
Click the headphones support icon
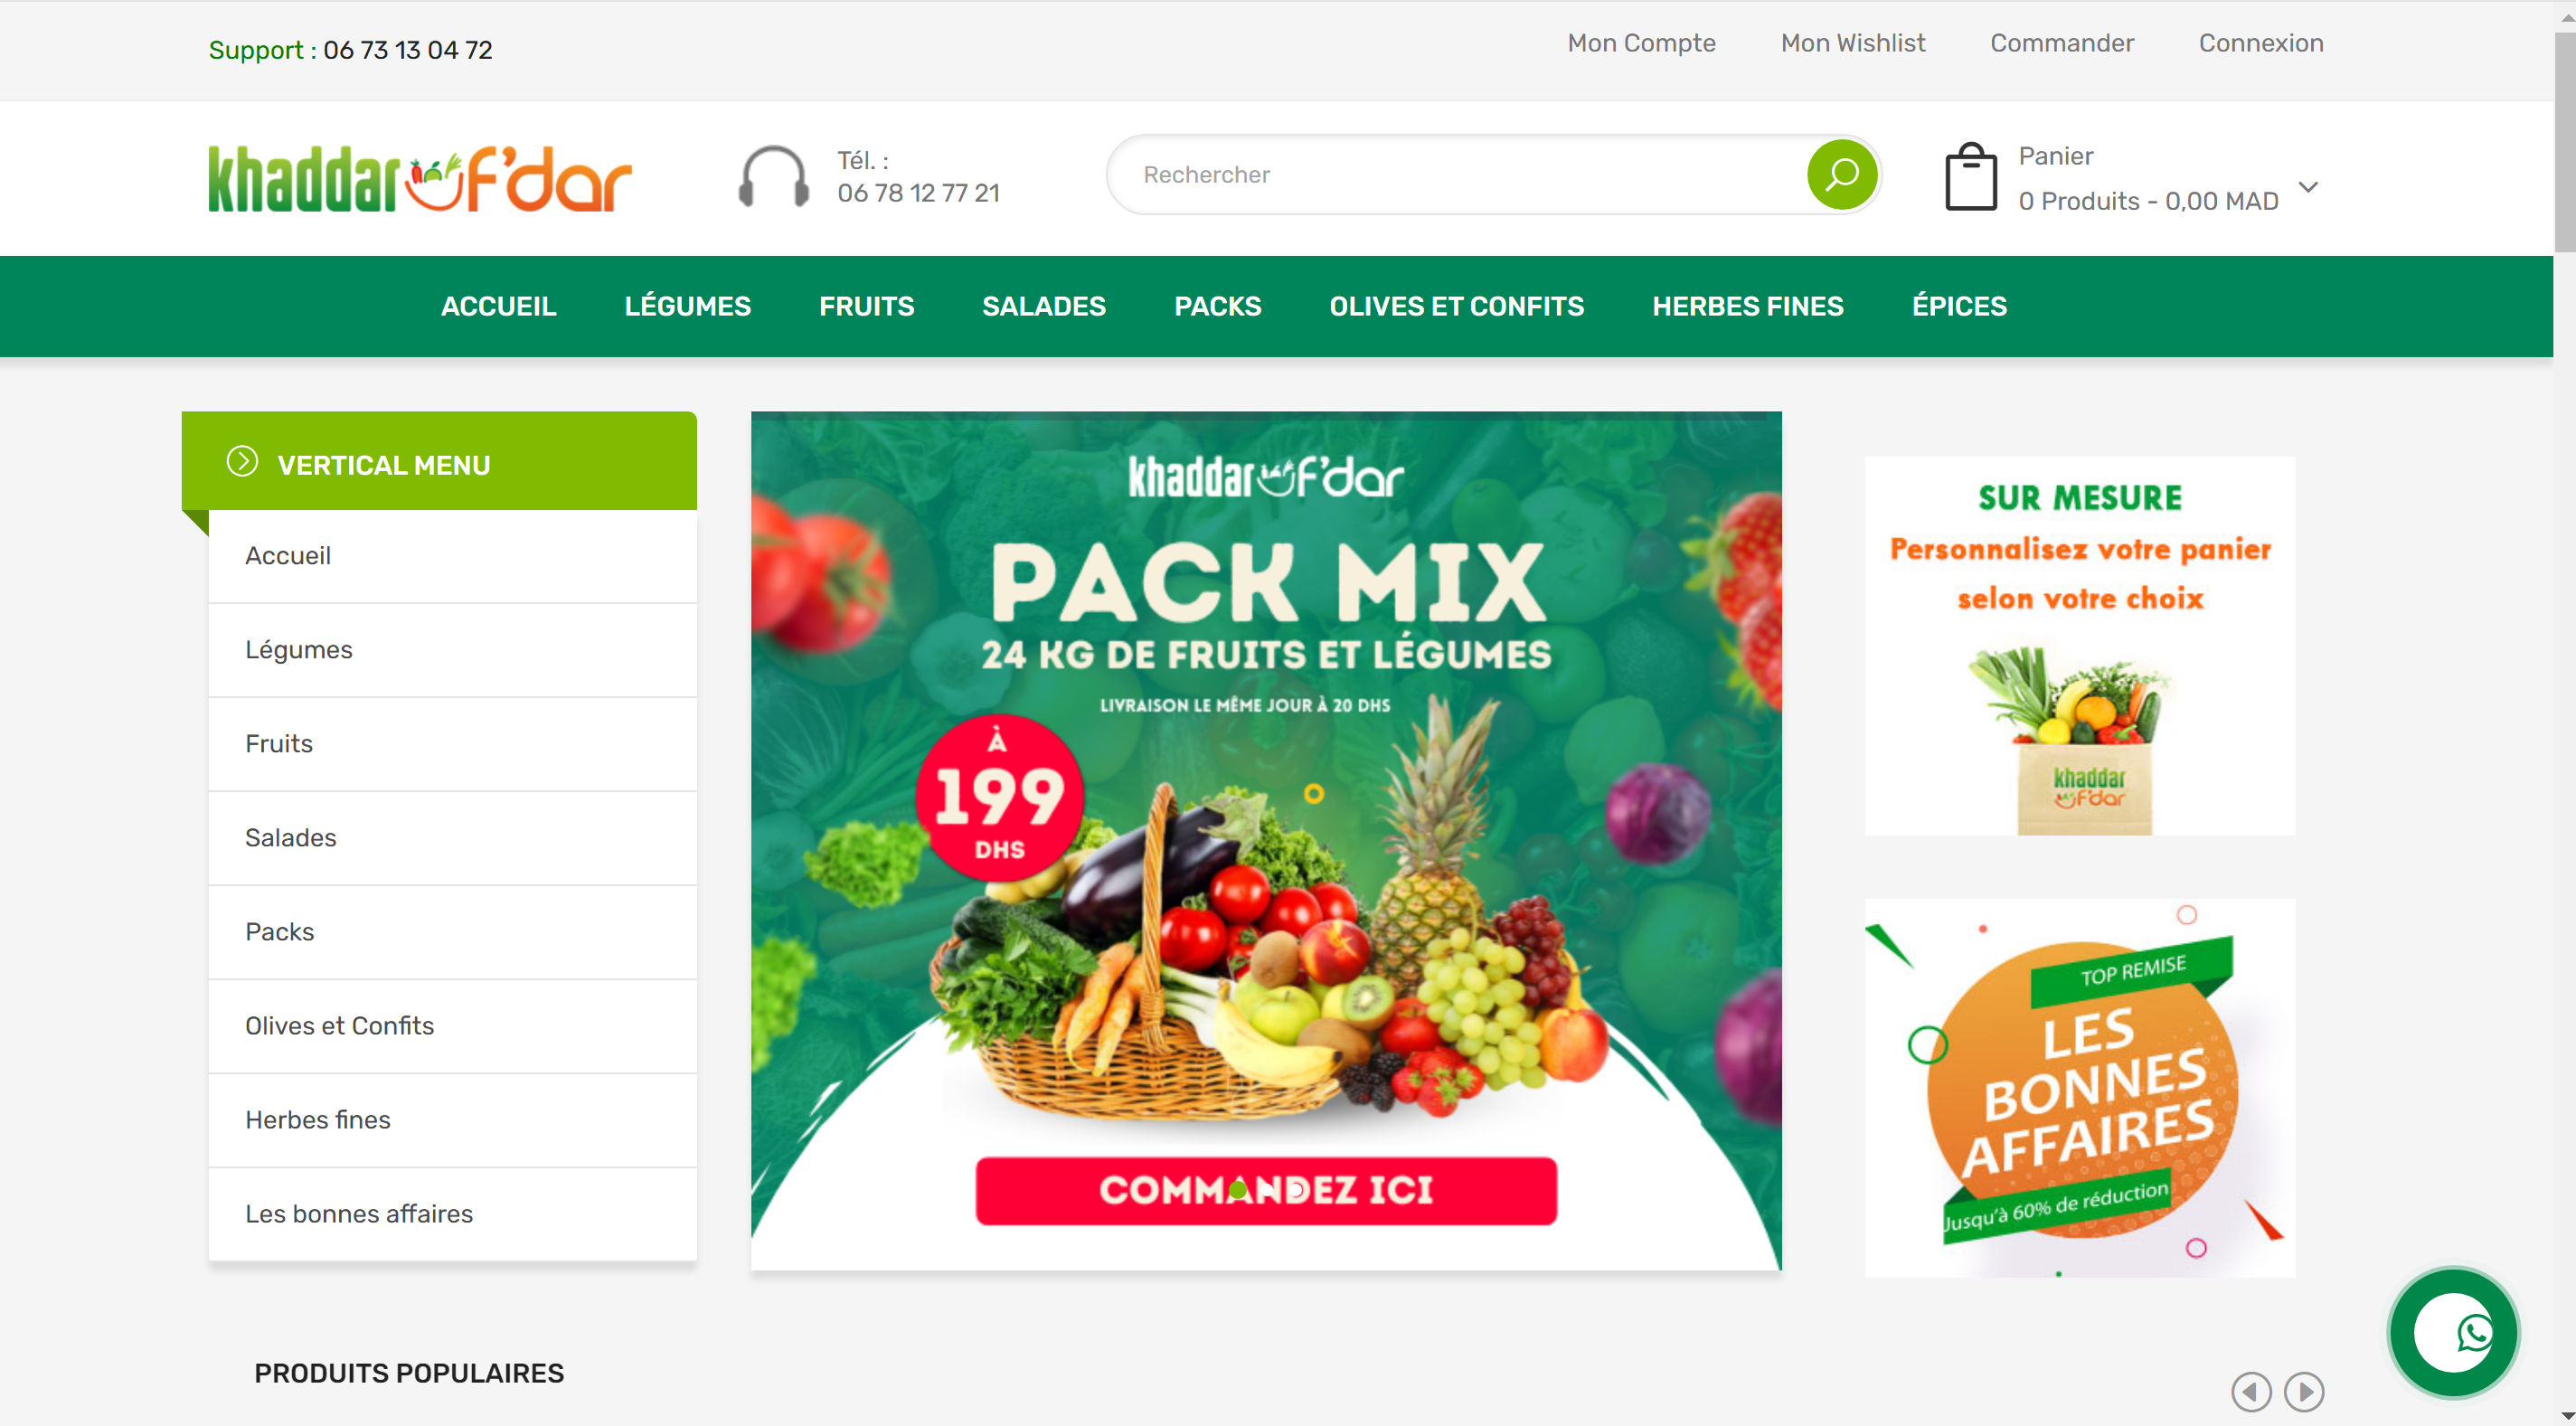click(x=773, y=177)
